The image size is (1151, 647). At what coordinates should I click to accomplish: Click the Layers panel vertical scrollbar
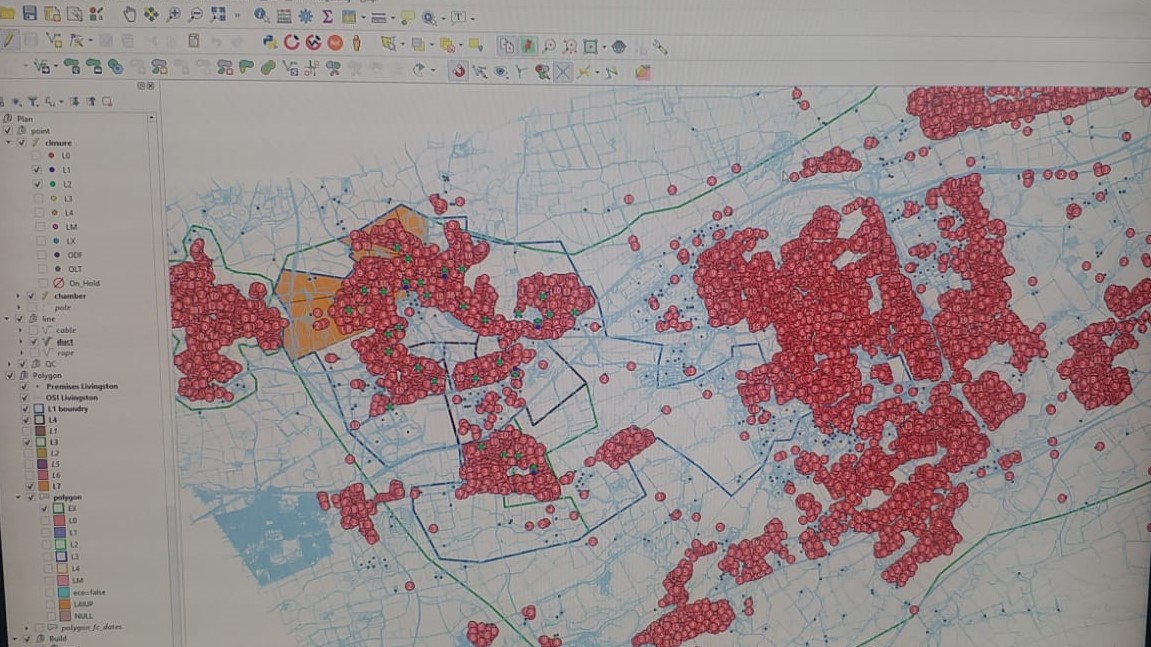coord(152,300)
